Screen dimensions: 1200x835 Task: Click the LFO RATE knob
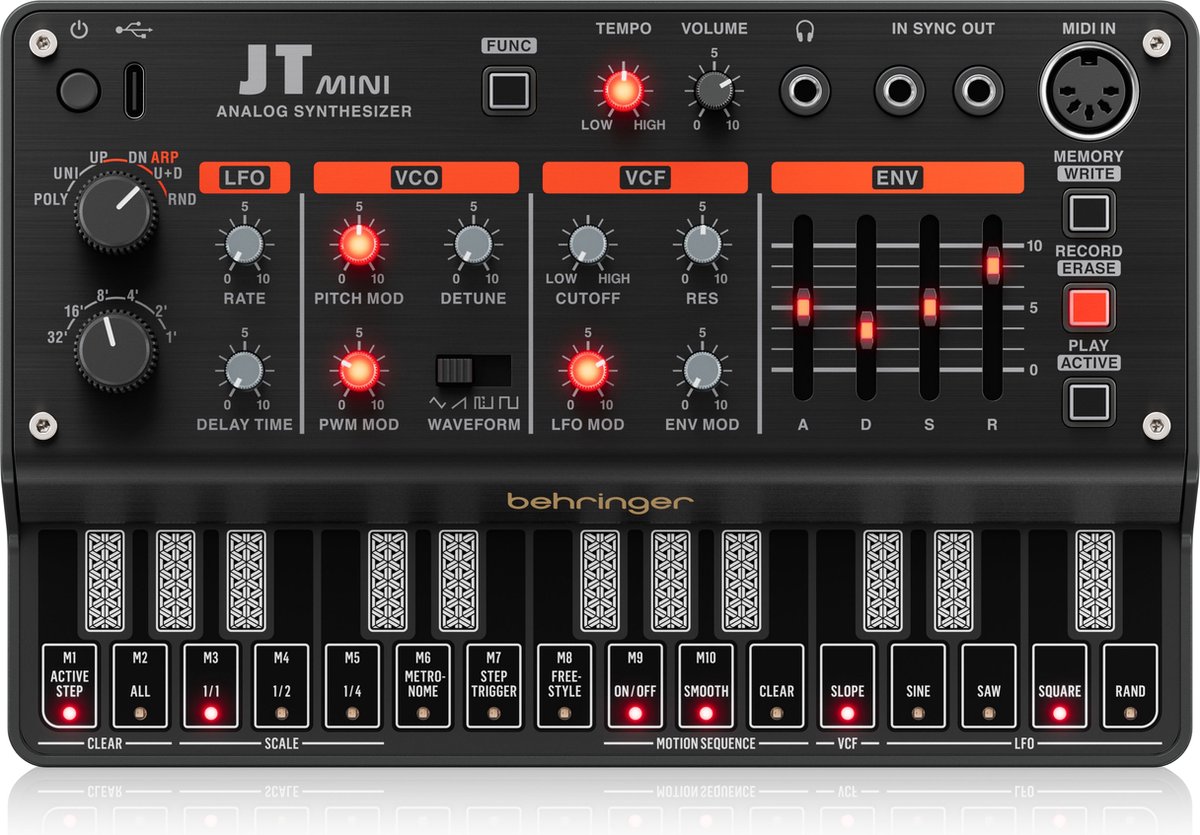244,244
